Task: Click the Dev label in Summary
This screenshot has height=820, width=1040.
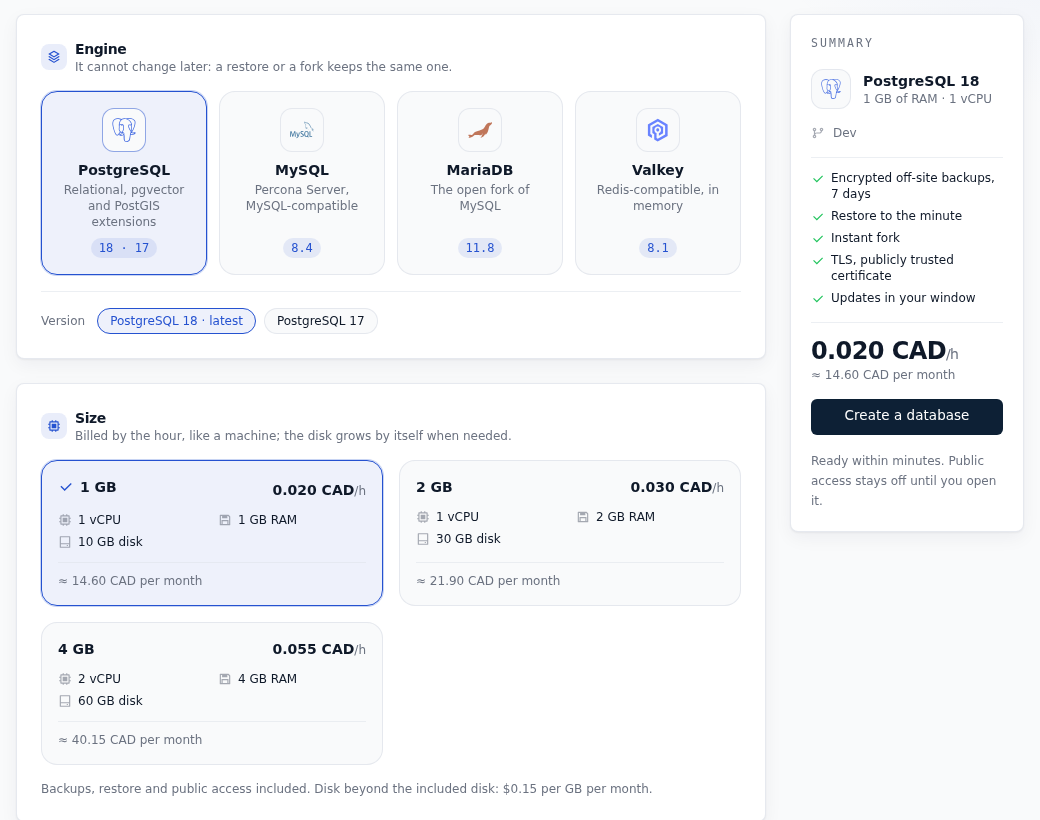Action: coord(844,133)
